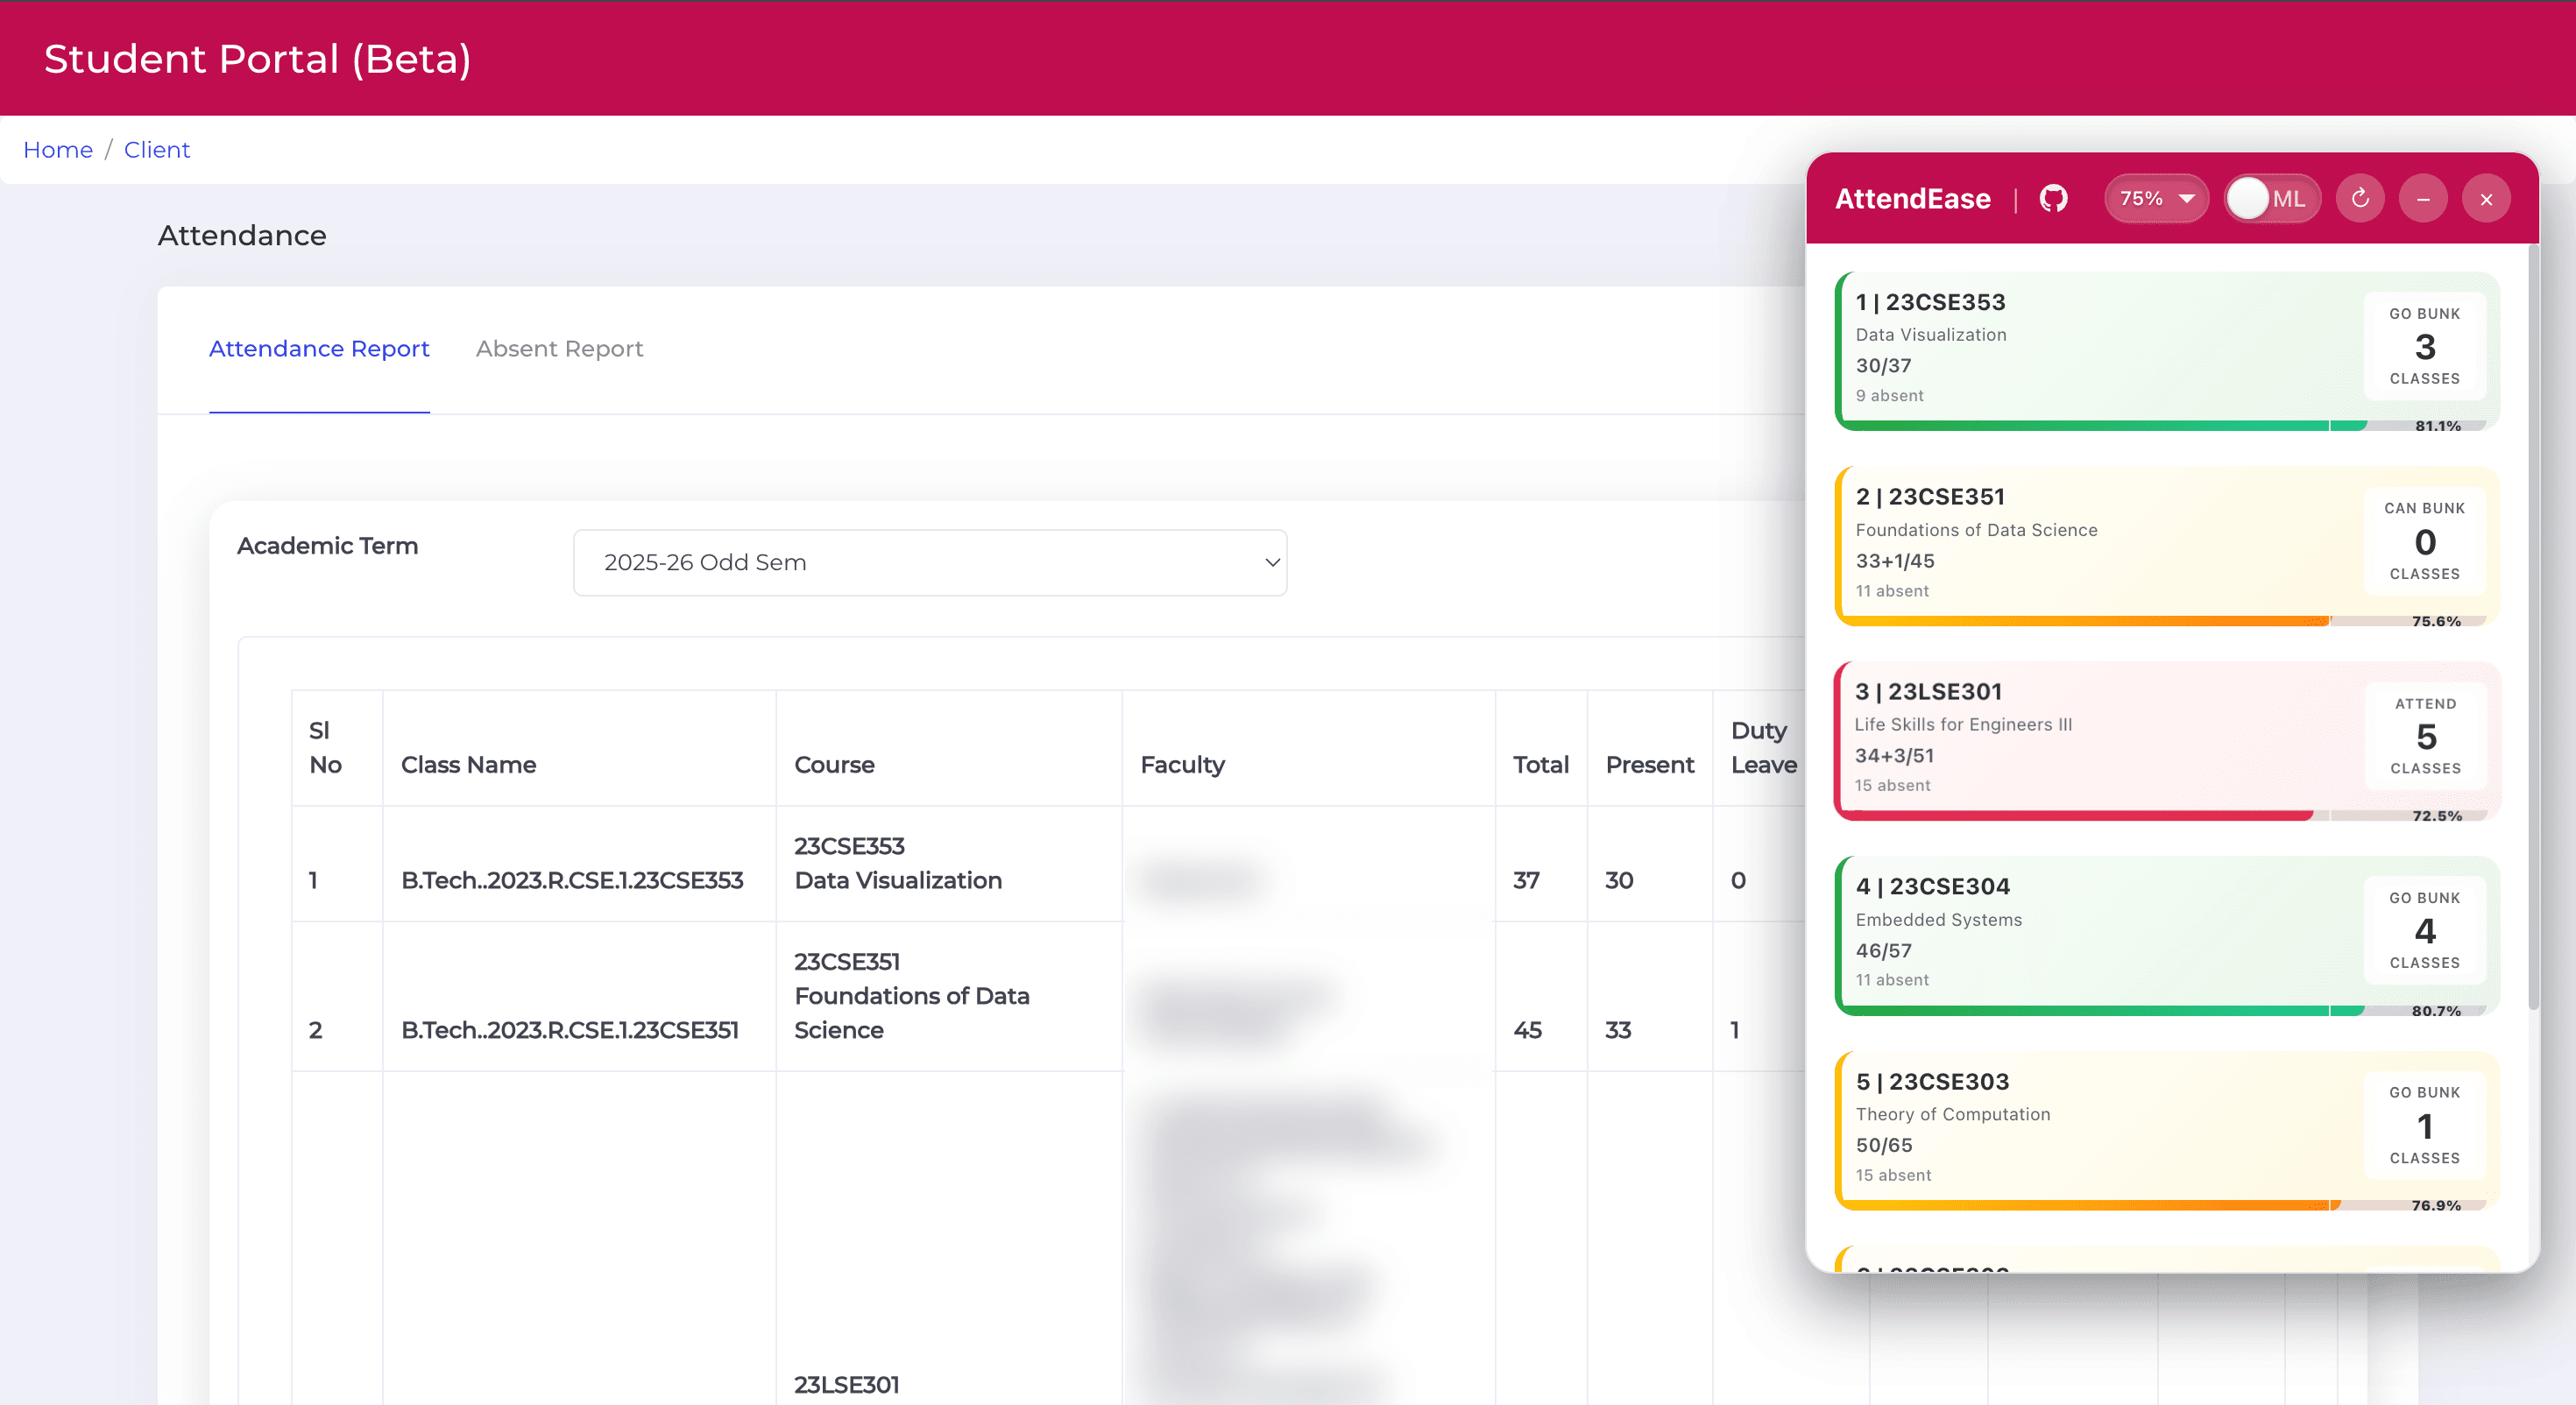The image size is (2576, 1405).
Task: Click the Total value 45
Action: [x=1527, y=1030]
